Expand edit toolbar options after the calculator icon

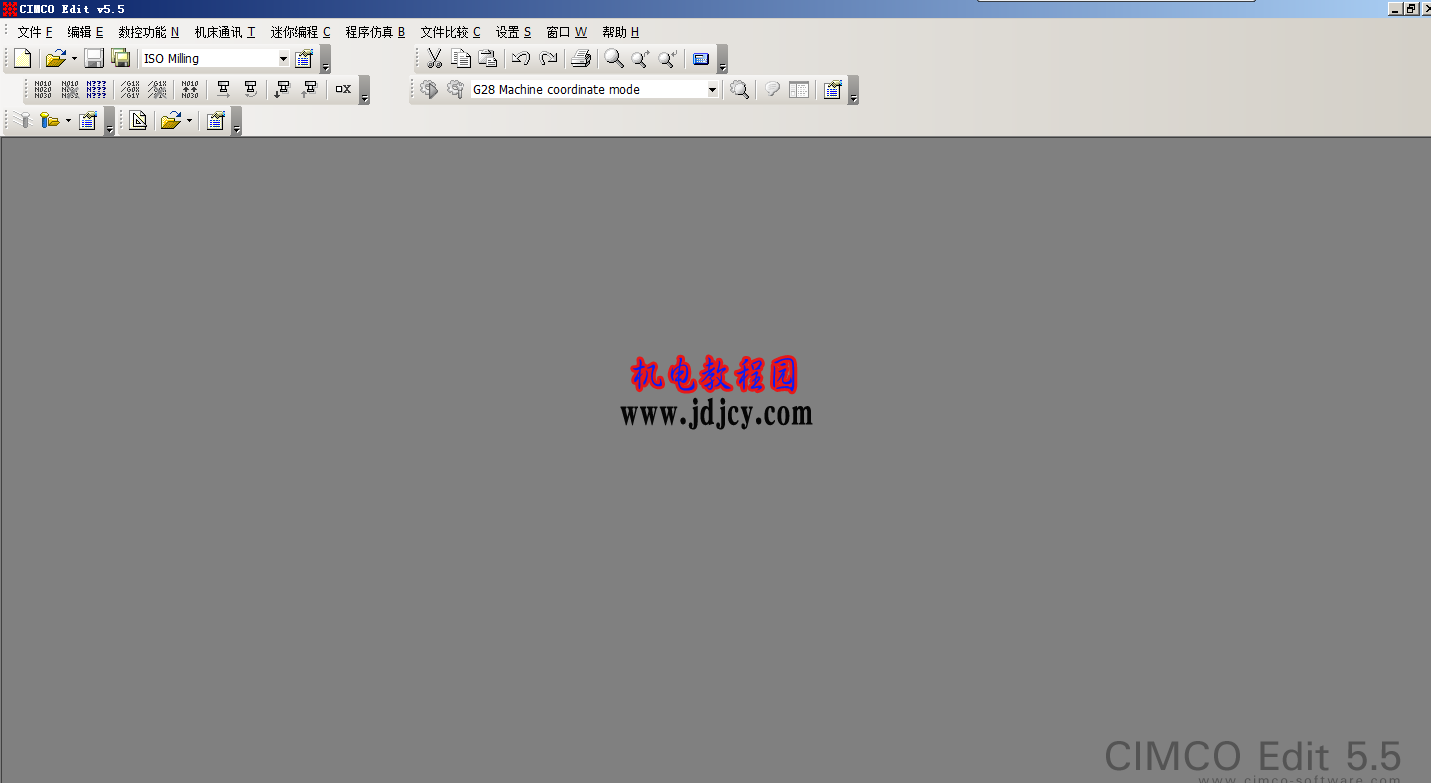[722, 60]
